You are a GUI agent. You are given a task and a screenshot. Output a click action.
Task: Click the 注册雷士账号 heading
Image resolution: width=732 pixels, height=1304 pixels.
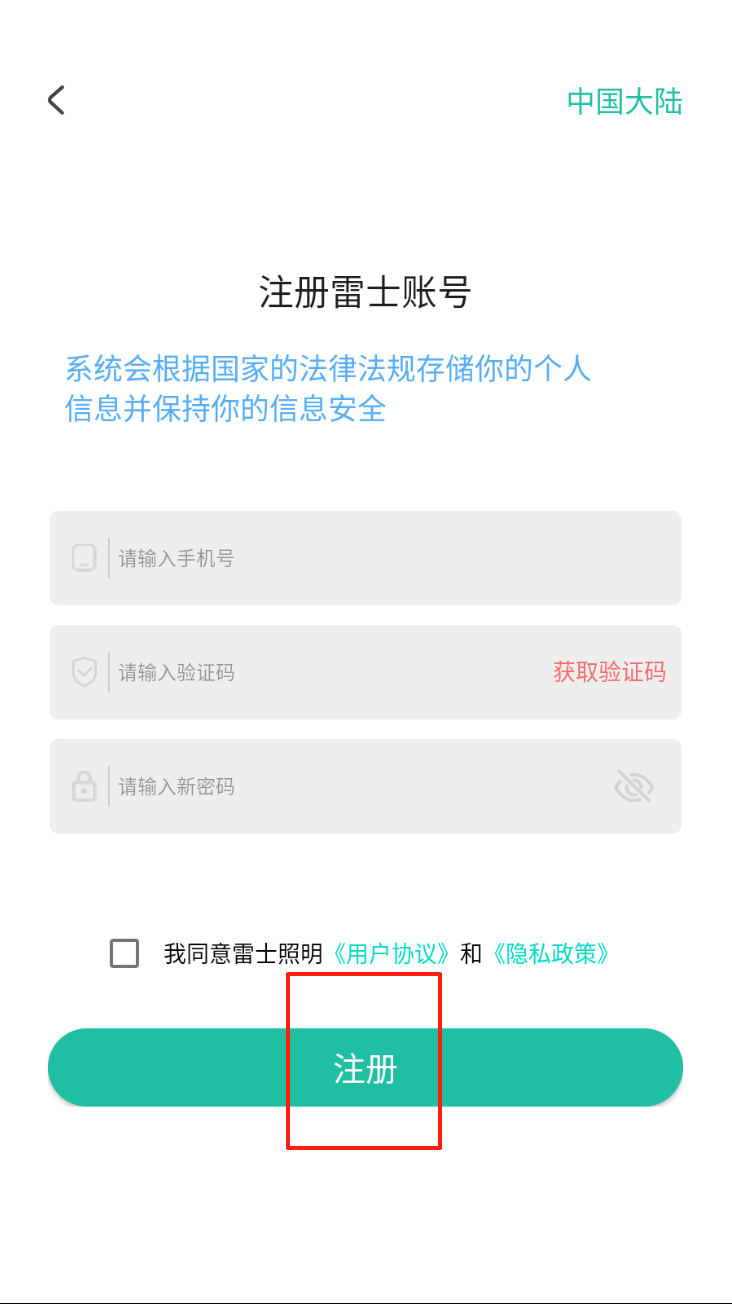click(365, 293)
